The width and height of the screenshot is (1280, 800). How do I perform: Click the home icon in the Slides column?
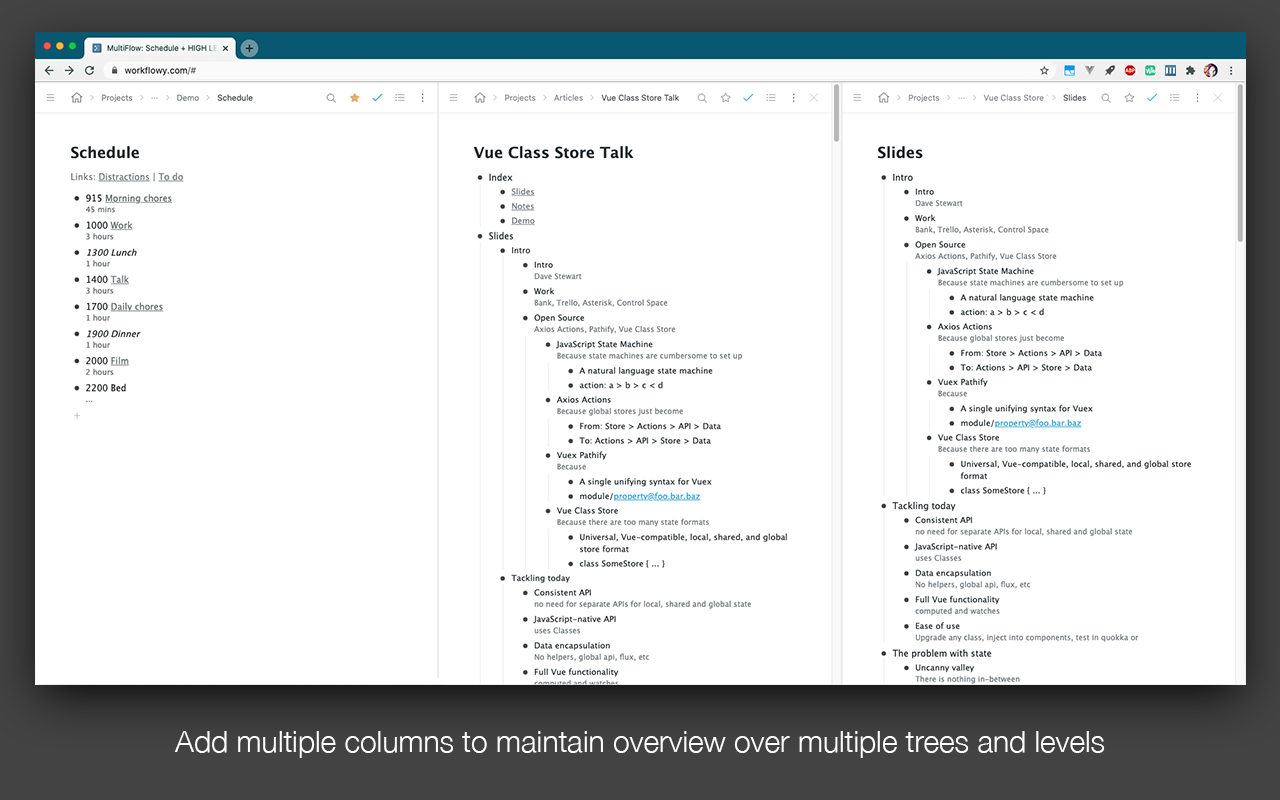click(x=883, y=97)
